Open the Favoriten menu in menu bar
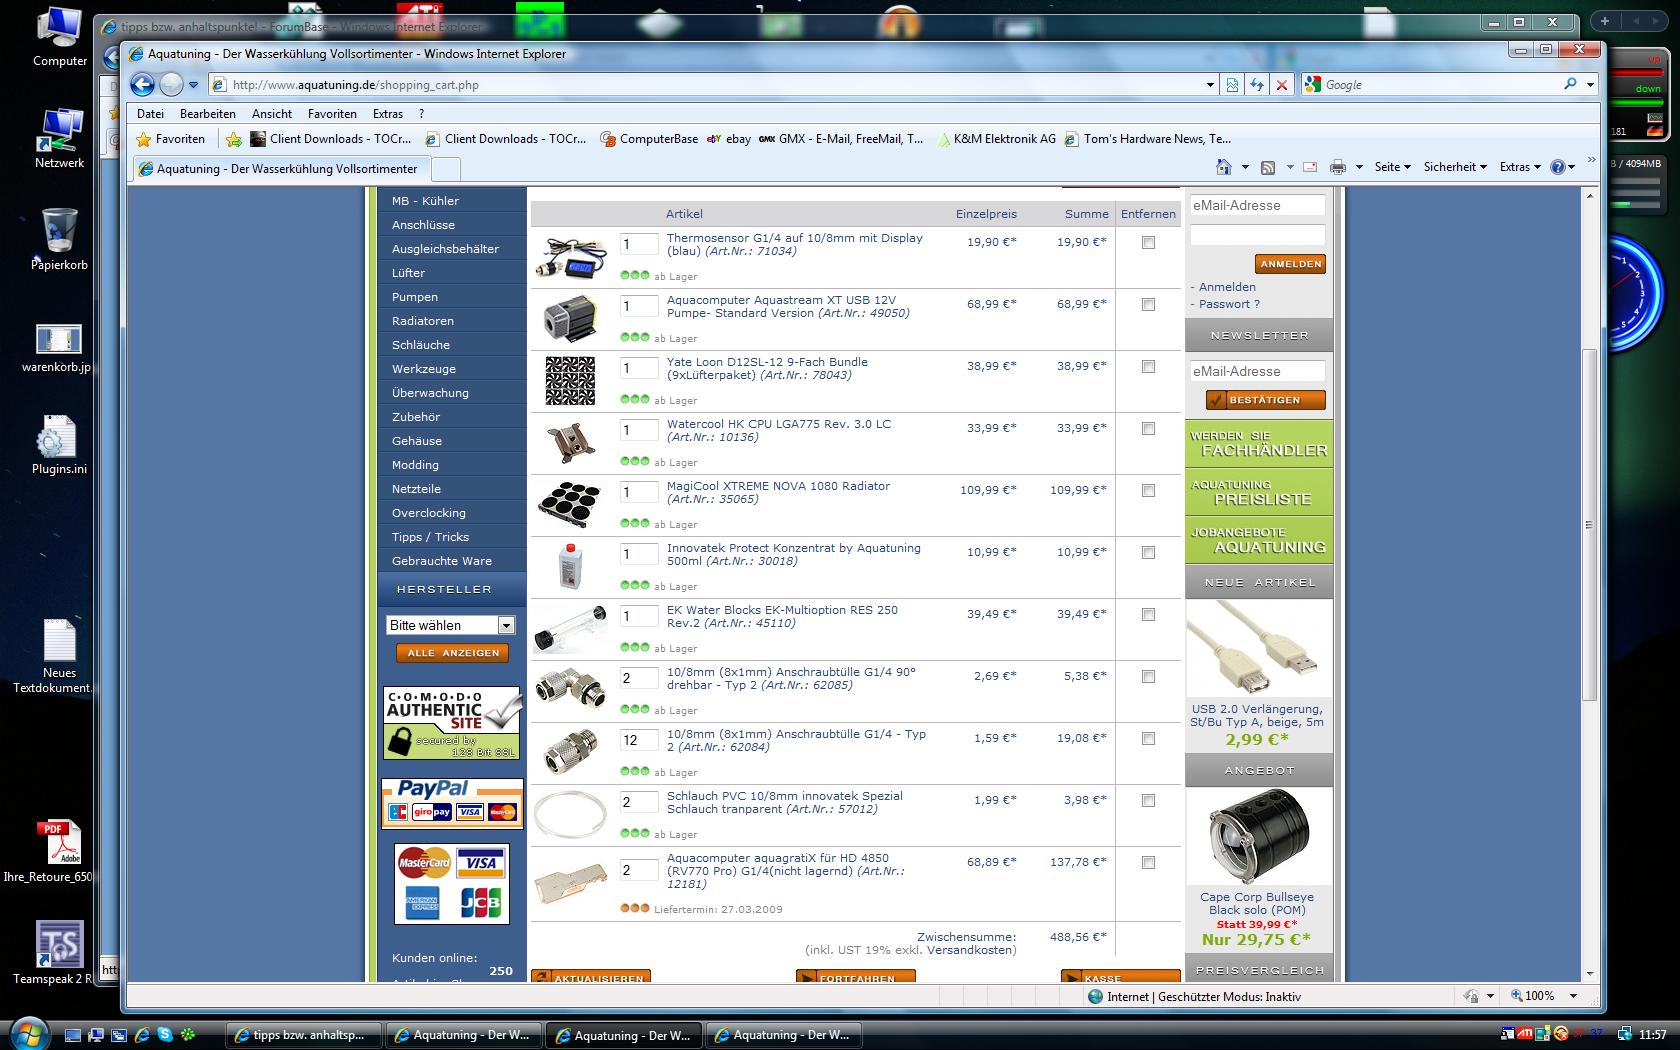This screenshot has height=1050, width=1680. 332,114
